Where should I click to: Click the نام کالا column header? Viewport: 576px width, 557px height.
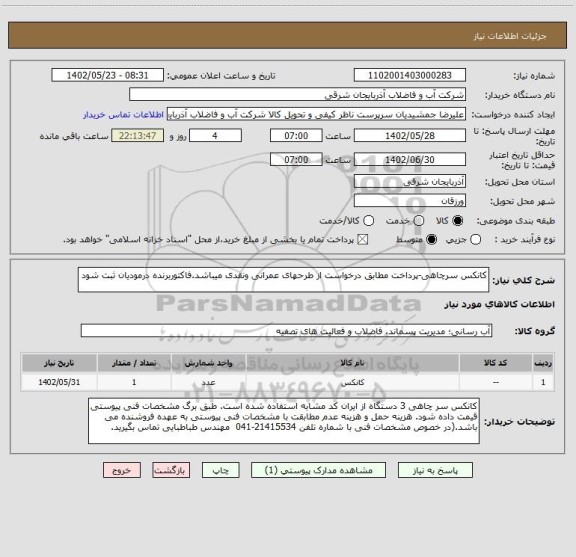[x=352, y=363]
